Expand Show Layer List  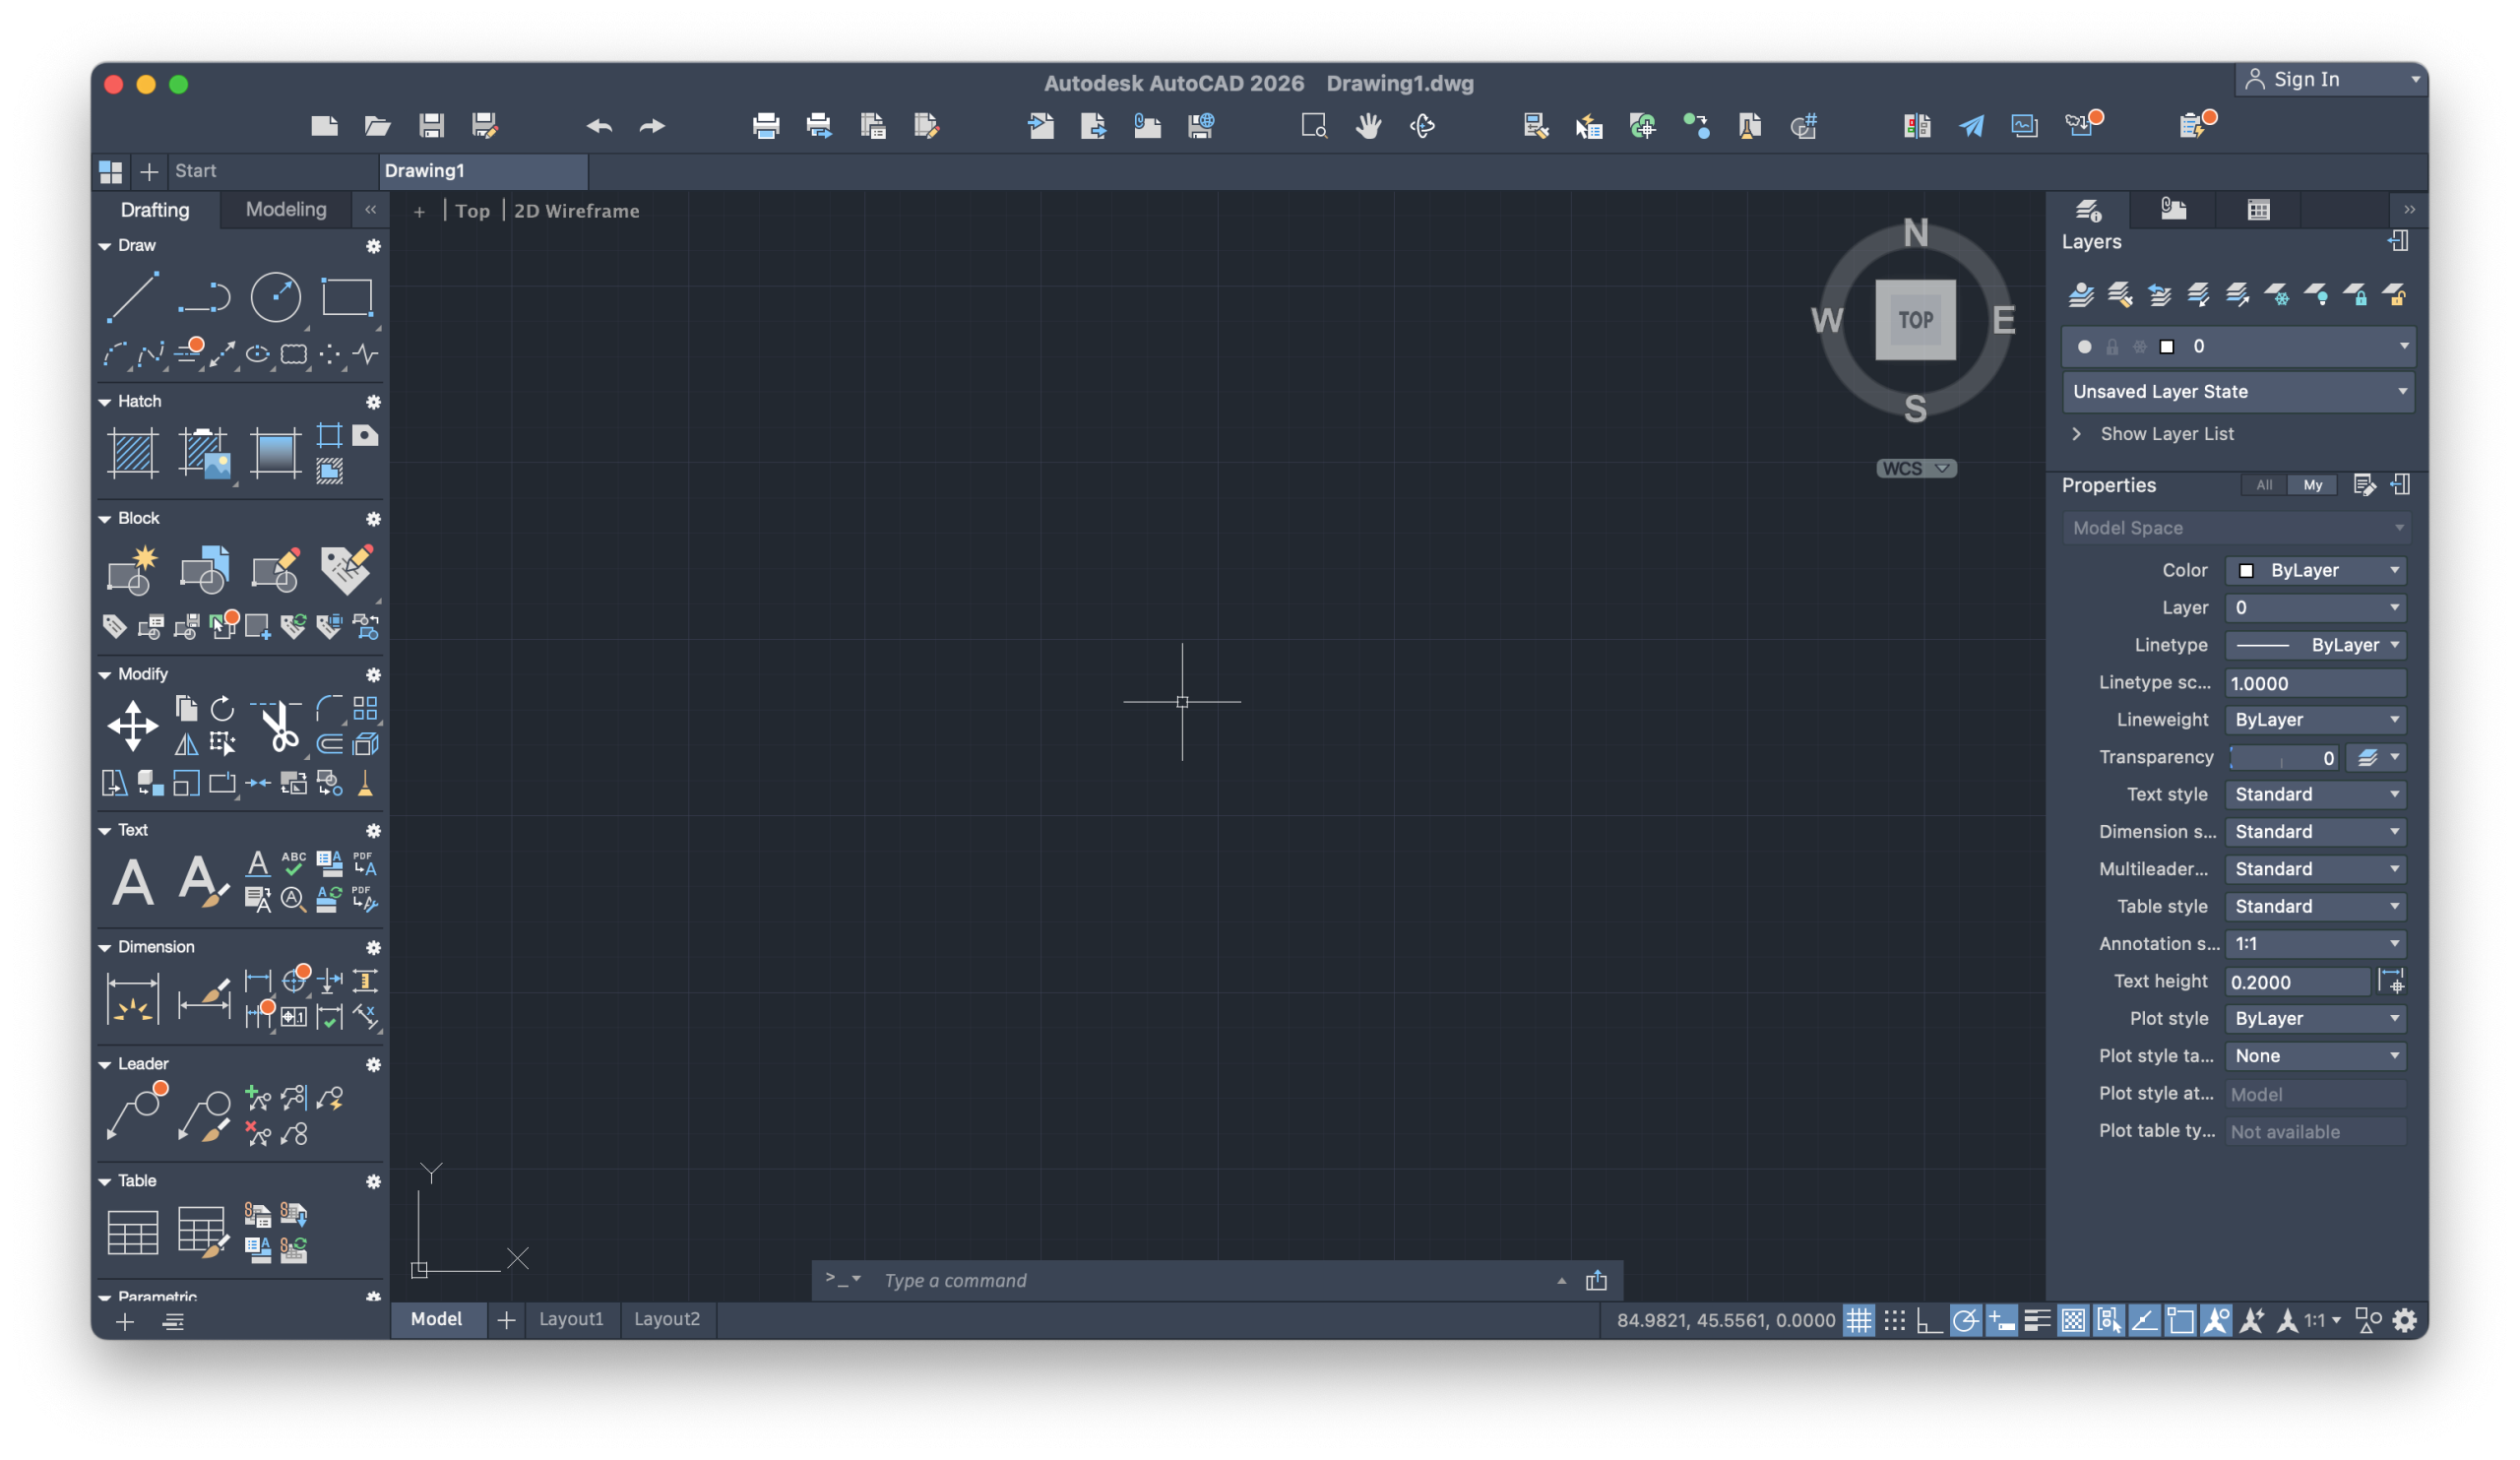[x=2165, y=433]
